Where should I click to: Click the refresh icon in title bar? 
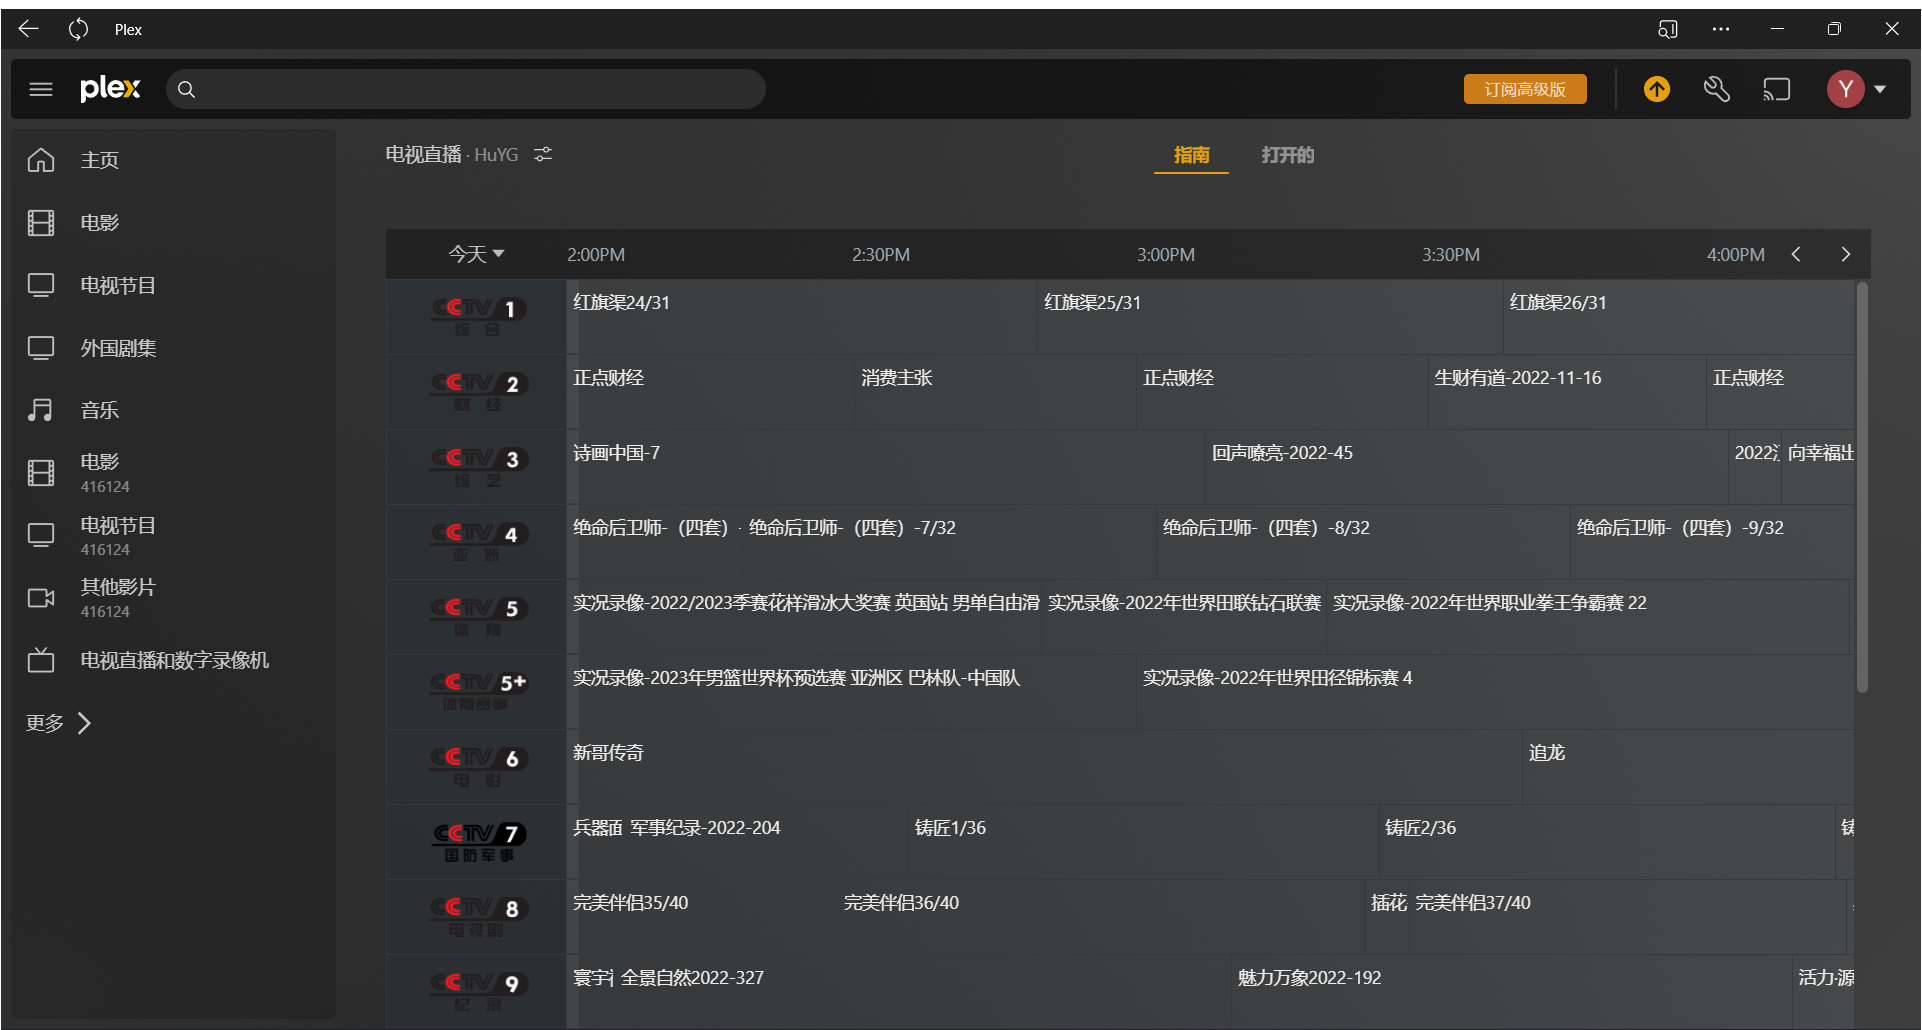click(x=78, y=30)
